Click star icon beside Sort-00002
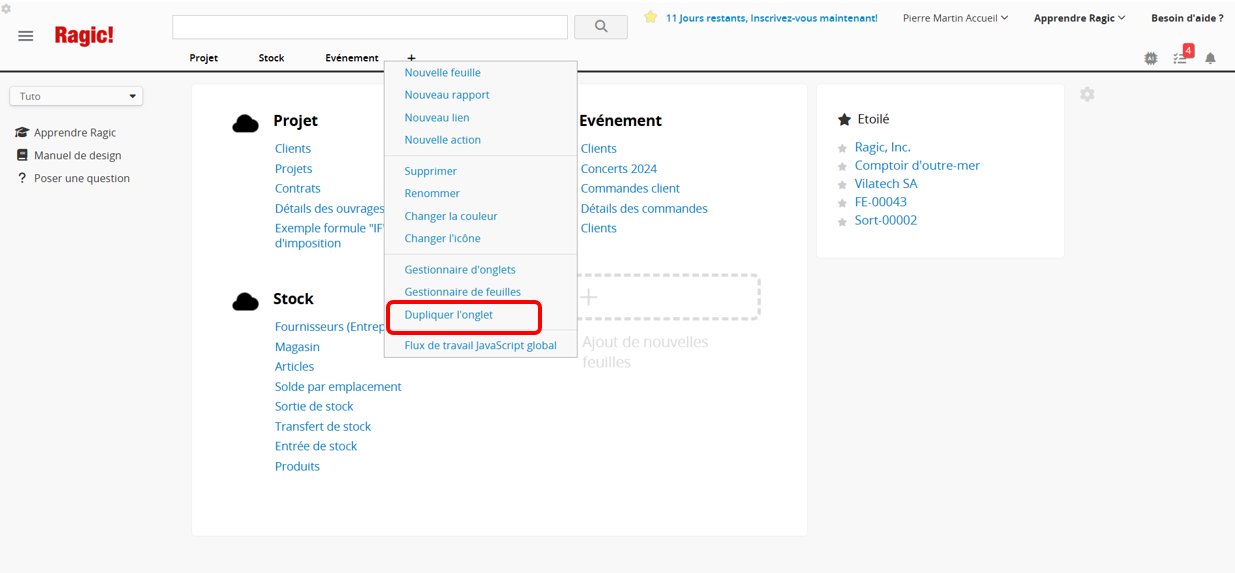 pos(842,222)
